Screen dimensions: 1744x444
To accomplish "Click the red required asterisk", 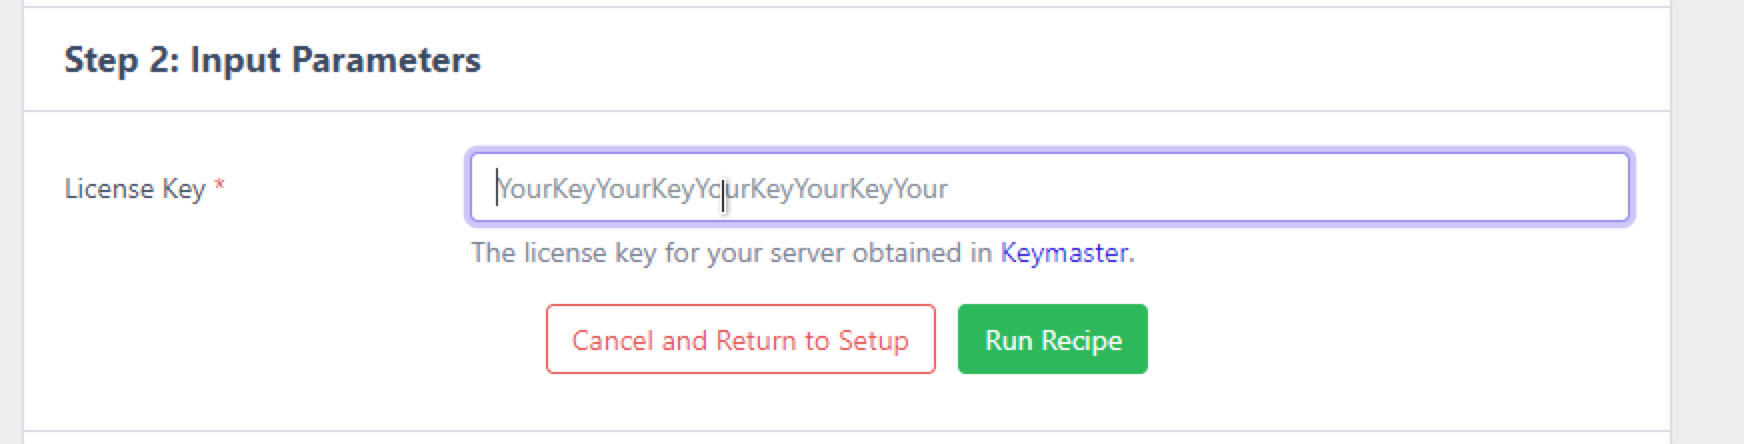I will (219, 187).
